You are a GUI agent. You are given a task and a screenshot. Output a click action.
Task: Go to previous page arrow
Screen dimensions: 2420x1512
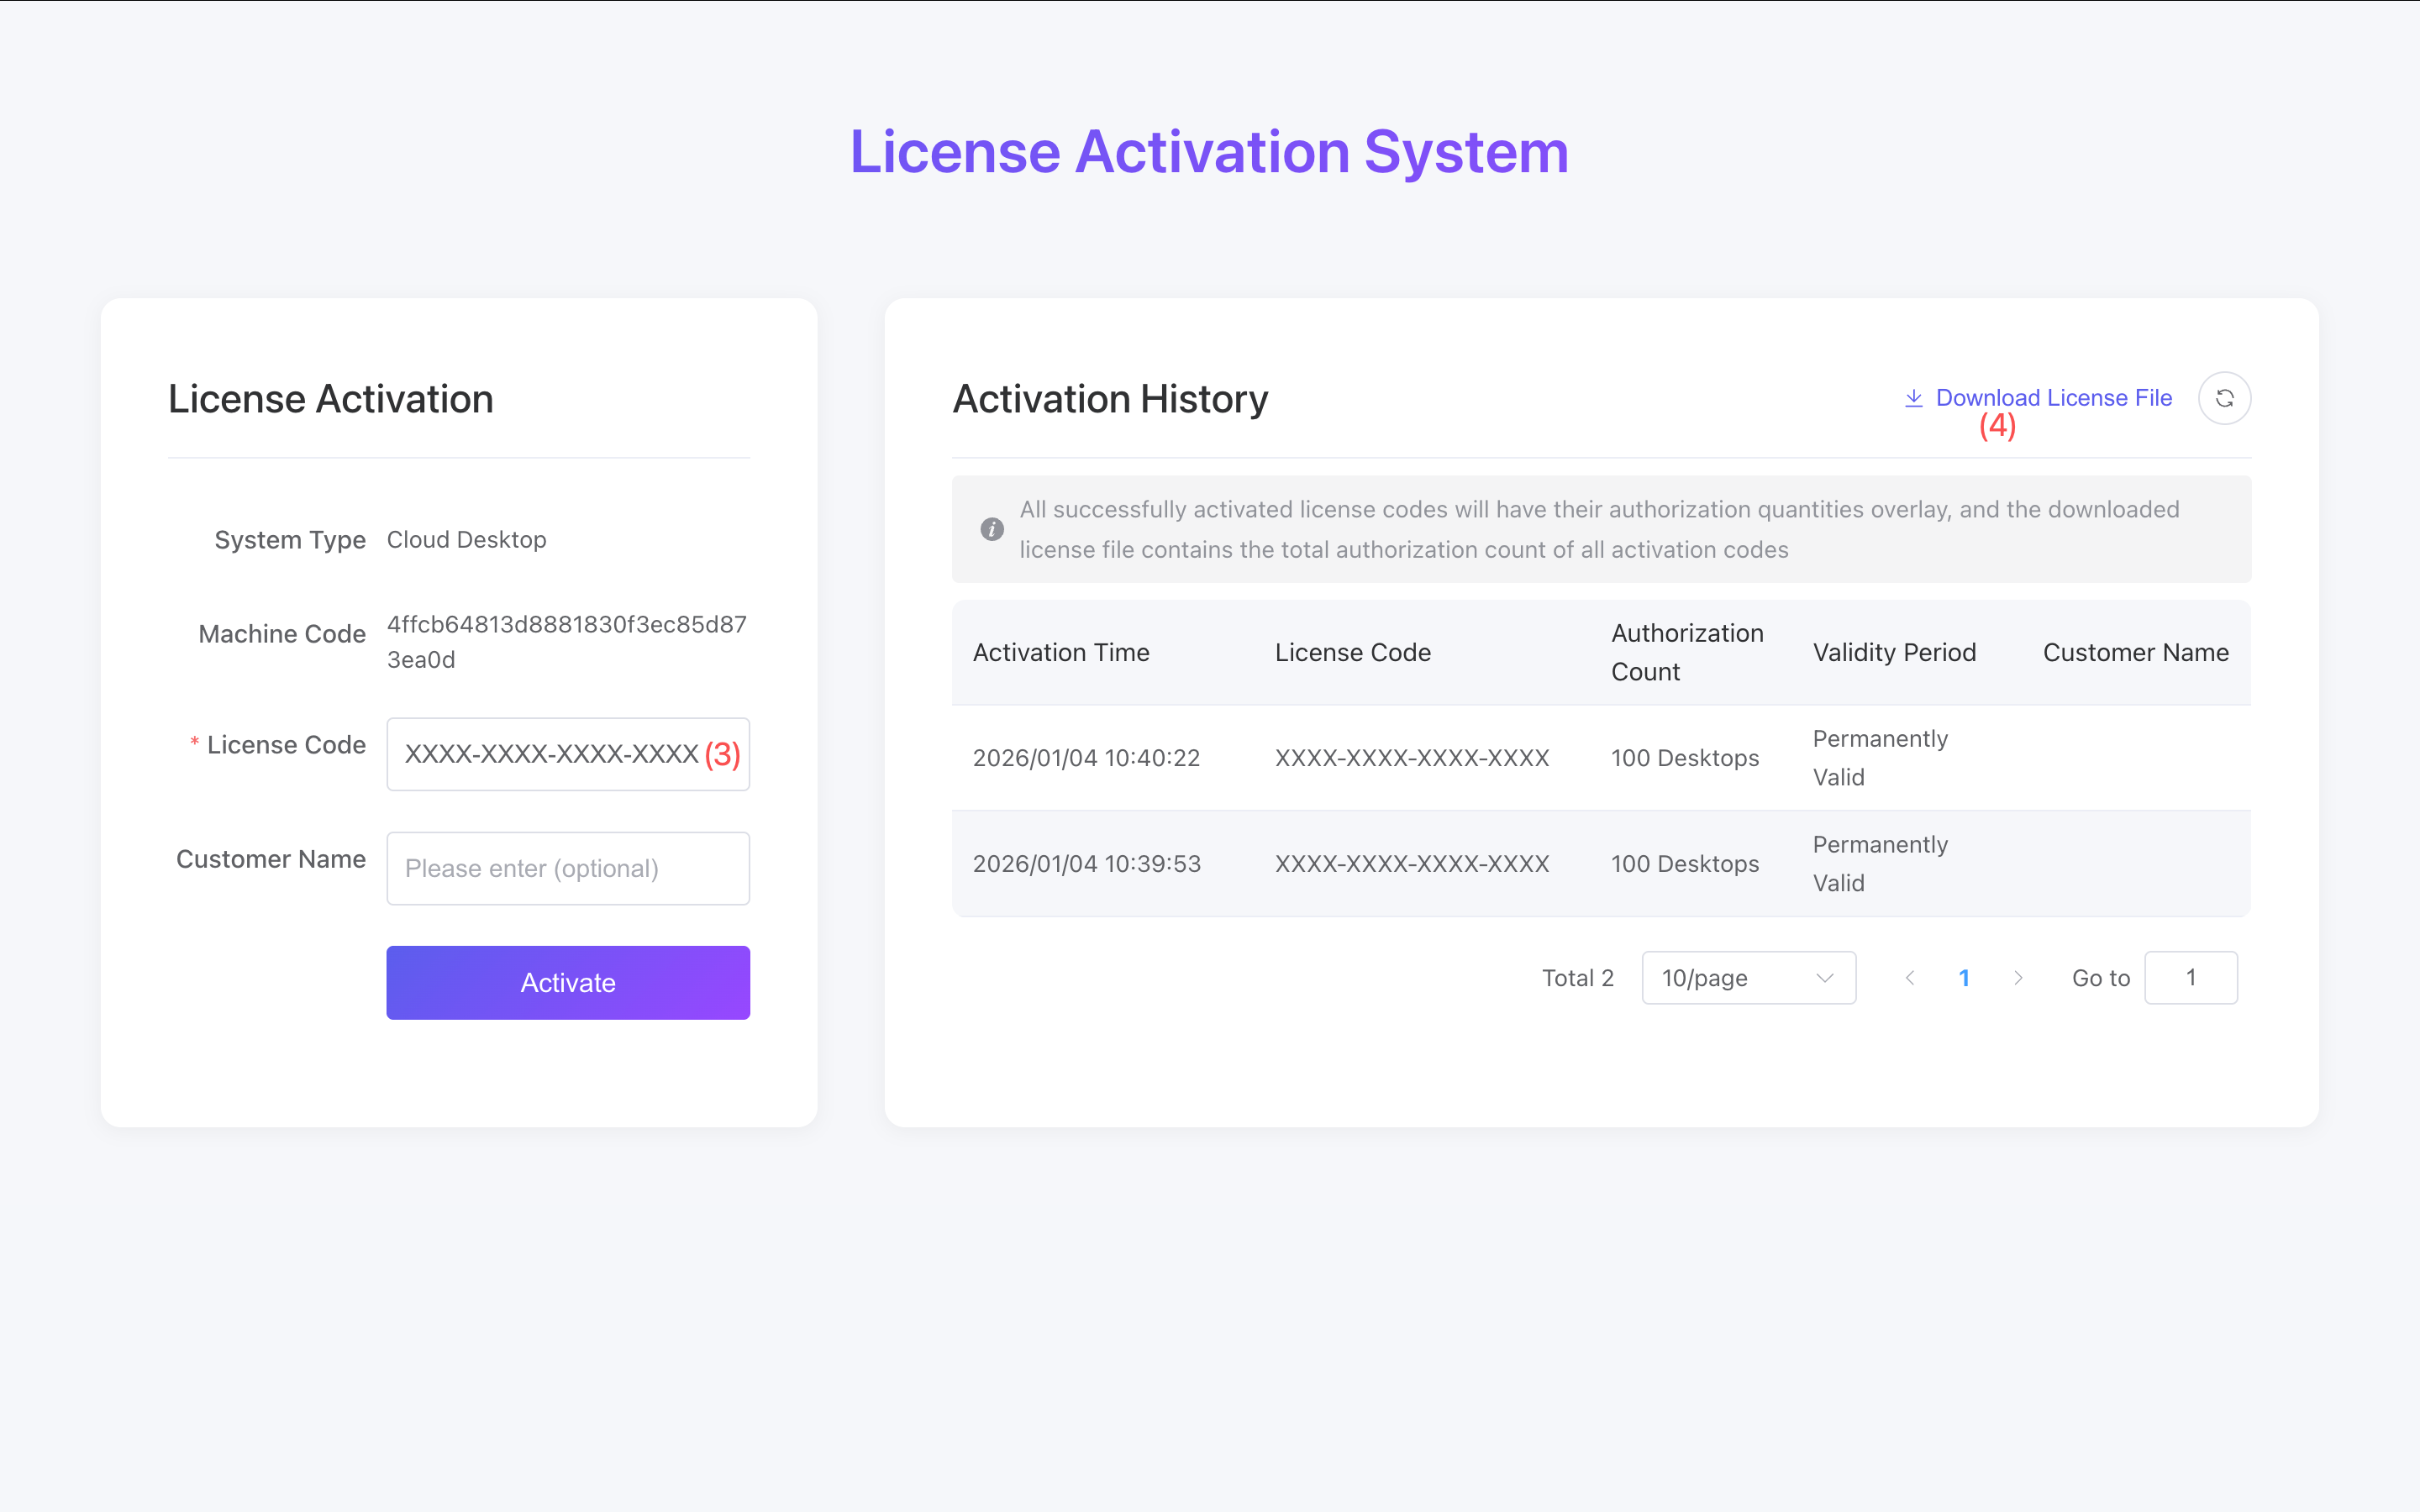tap(1910, 978)
